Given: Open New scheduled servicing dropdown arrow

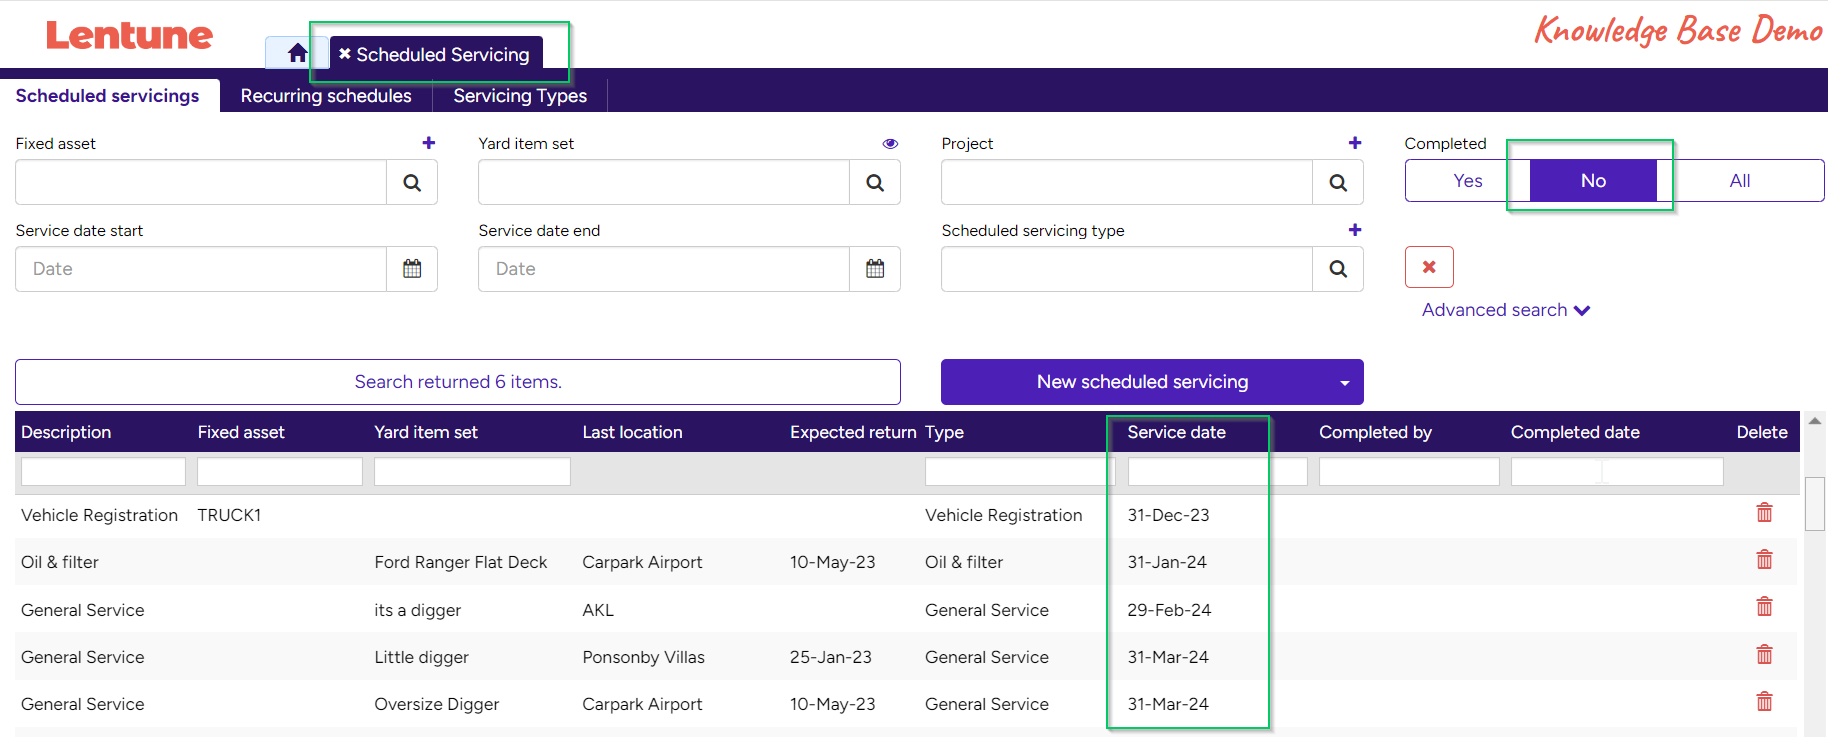Looking at the screenshot, I should point(1344,383).
